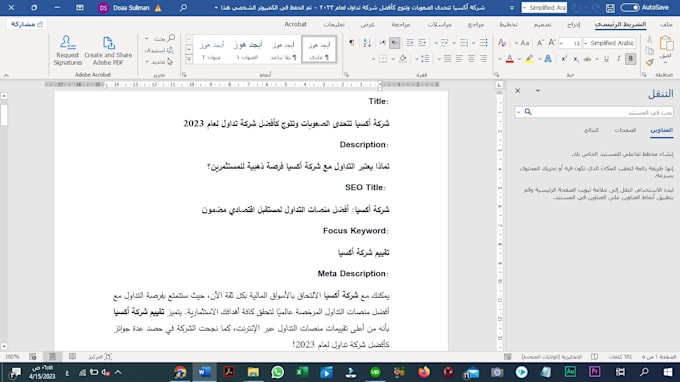Open the Acrobat ribbon tab
Viewport: 680px width, 382px height.
[x=295, y=24]
